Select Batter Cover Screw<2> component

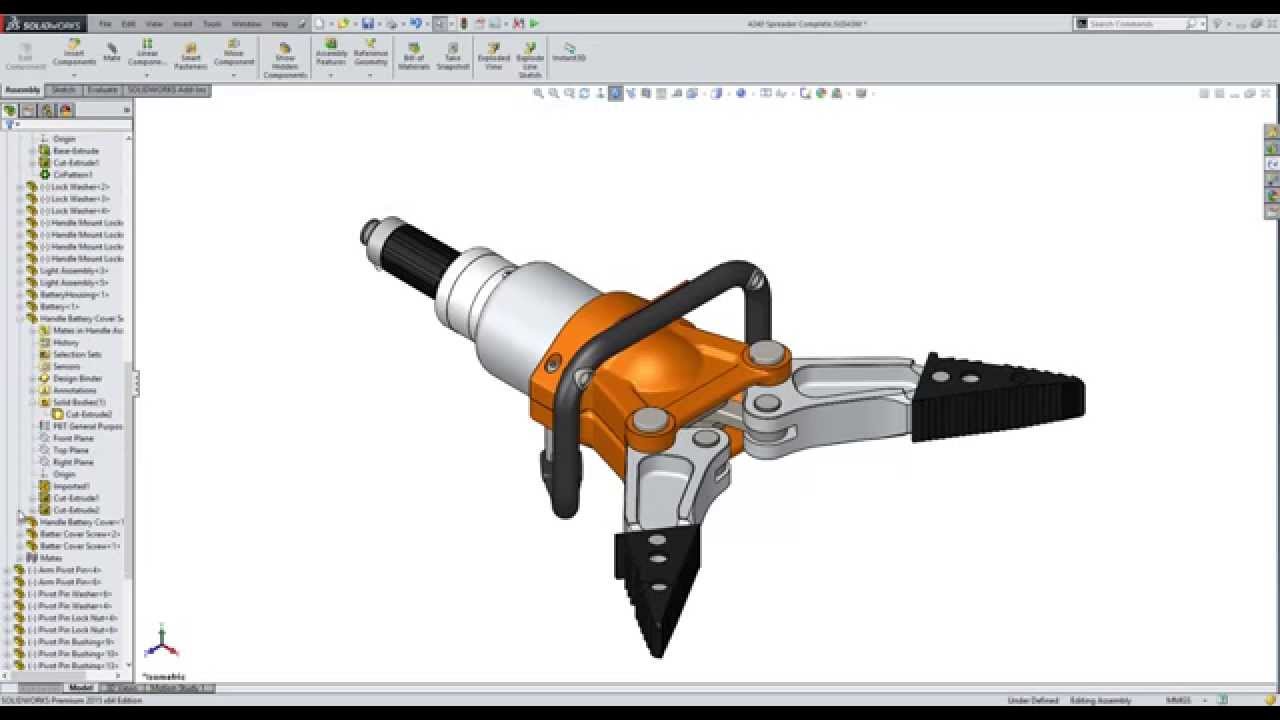click(x=79, y=535)
